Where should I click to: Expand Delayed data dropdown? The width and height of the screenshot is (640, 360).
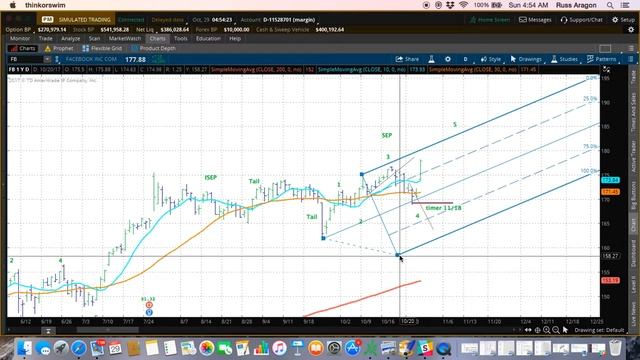168,20
